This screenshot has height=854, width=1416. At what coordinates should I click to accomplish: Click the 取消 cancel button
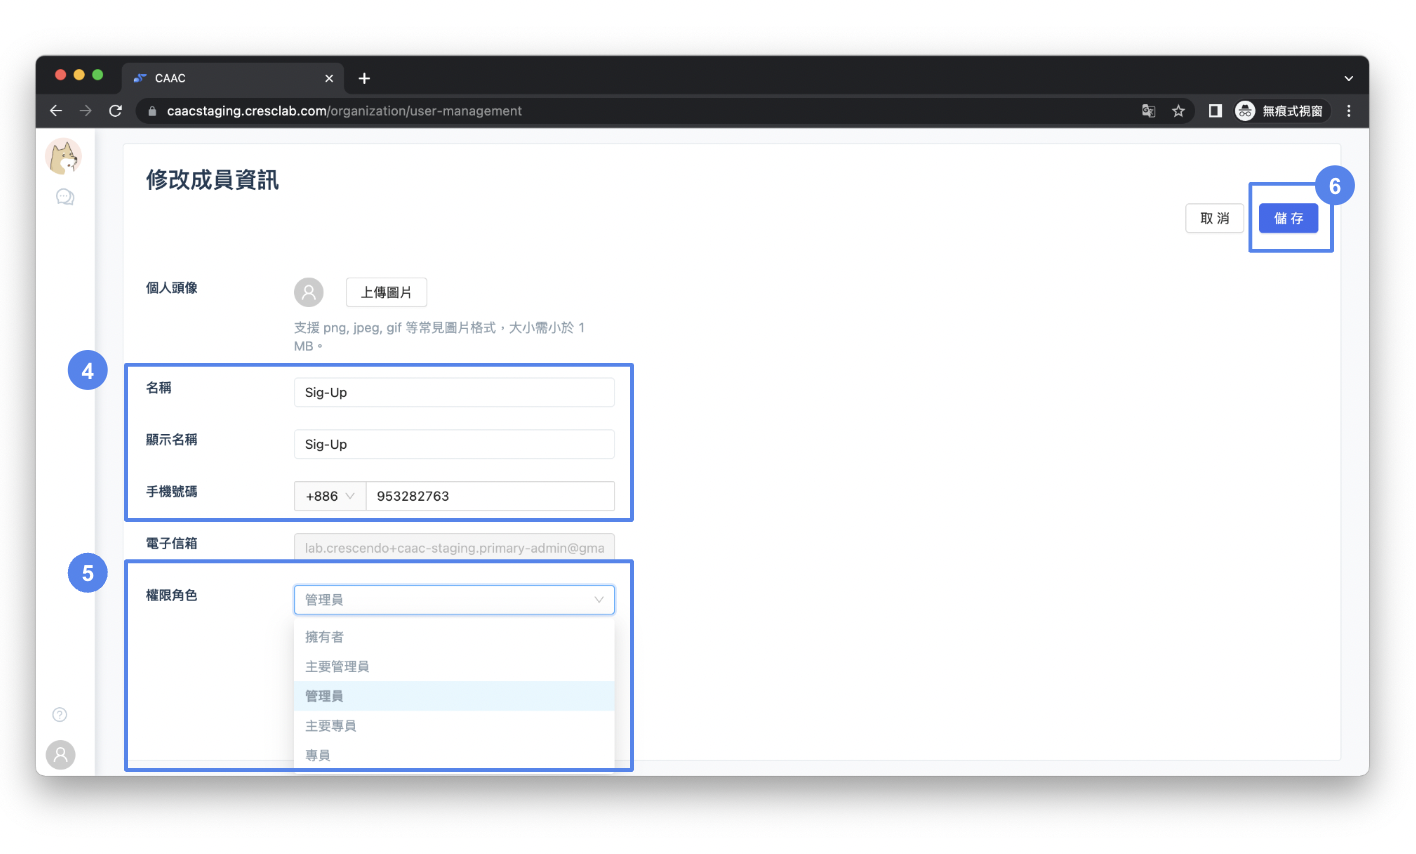tap(1214, 218)
